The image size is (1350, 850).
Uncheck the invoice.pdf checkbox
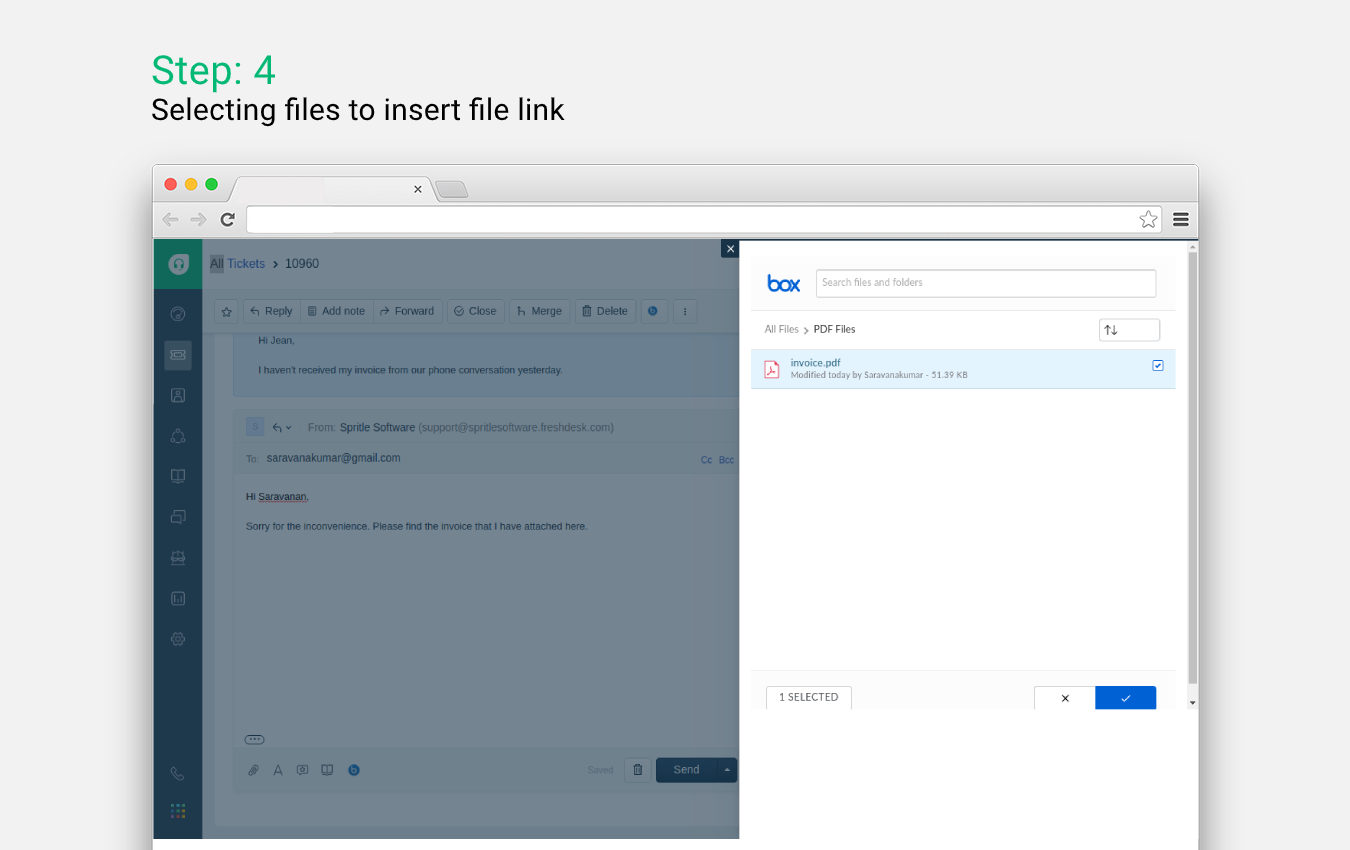coord(1158,366)
